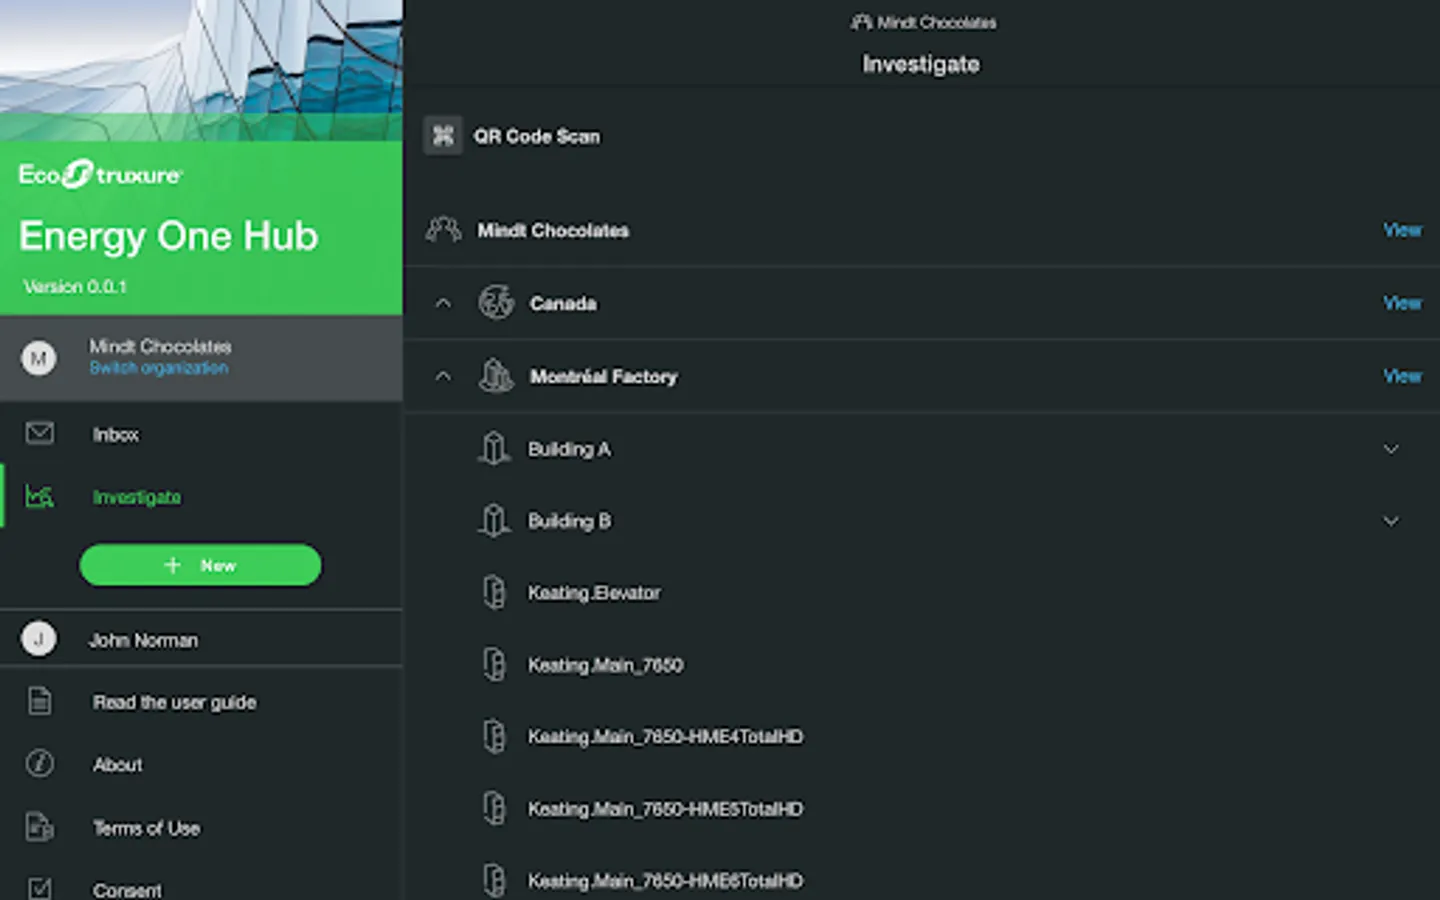
Task: Click the Mindt Chocolates organization people icon
Action: click(x=443, y=230)
